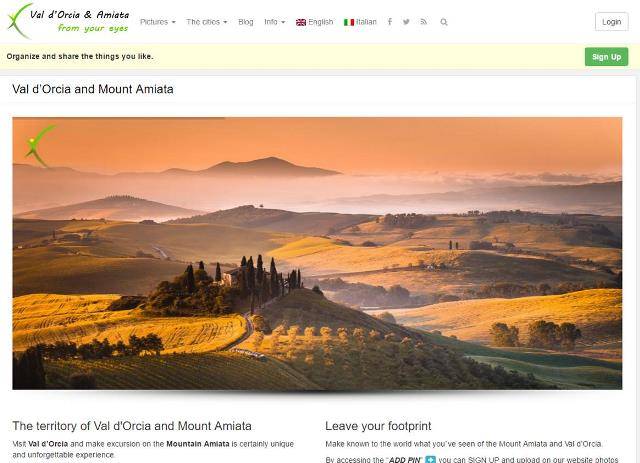Click the search magnifier icon
The height and width of the screenshot is (463, 640).
point(444,22)
